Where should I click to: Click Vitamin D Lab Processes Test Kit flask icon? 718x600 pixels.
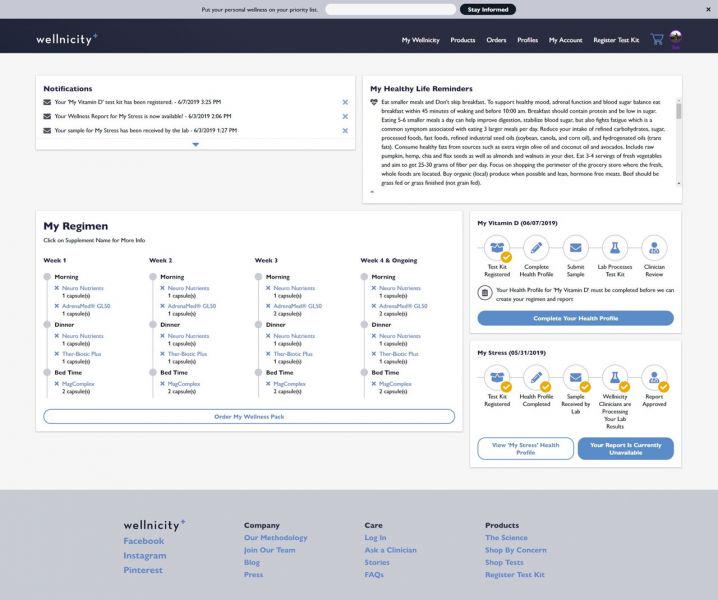(x=615, y=248)
